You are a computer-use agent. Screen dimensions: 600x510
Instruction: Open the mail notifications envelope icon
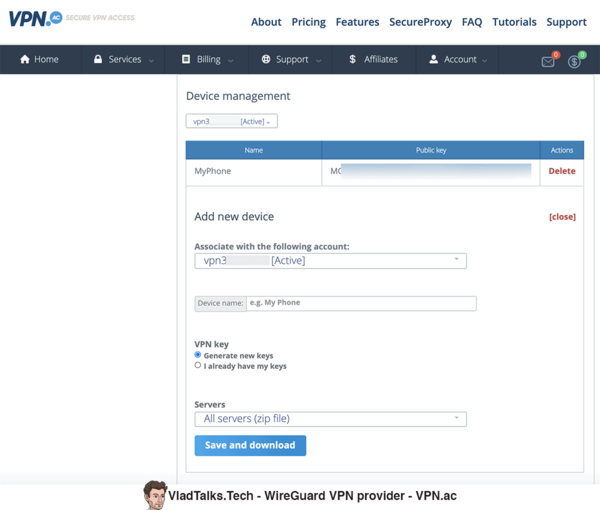click(548, 61)
